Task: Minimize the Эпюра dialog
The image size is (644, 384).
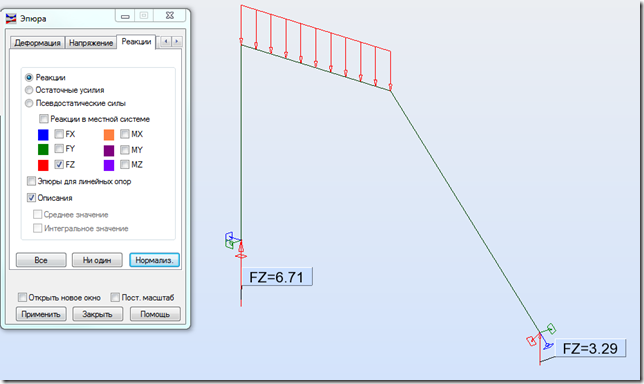Action: (x=125, y=16)
